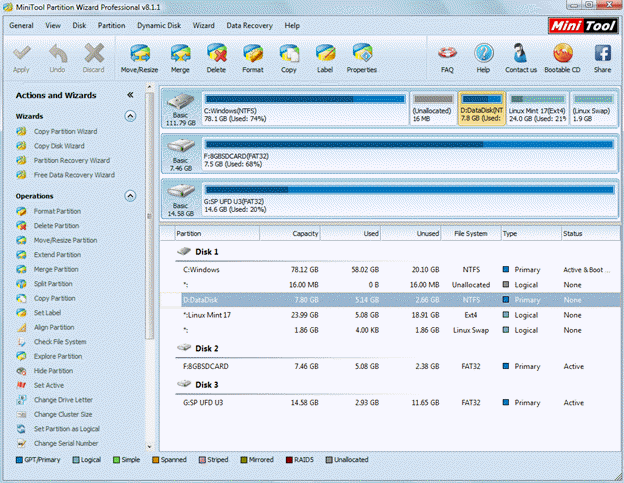Open the Data Recovery menu
The width and height of the screenshot is (624, 483).
click(x=250, y=25)
